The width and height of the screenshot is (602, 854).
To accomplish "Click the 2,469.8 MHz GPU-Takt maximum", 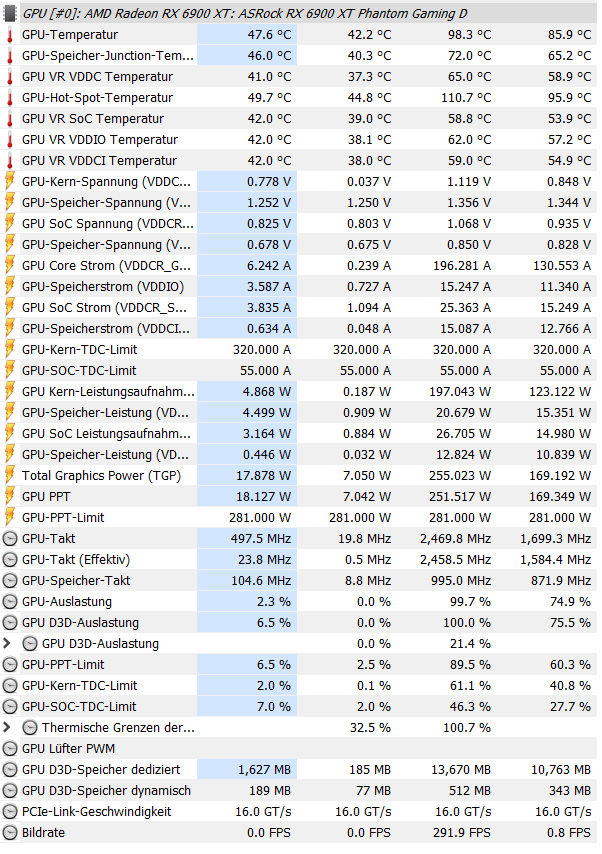I will [455, 539].
